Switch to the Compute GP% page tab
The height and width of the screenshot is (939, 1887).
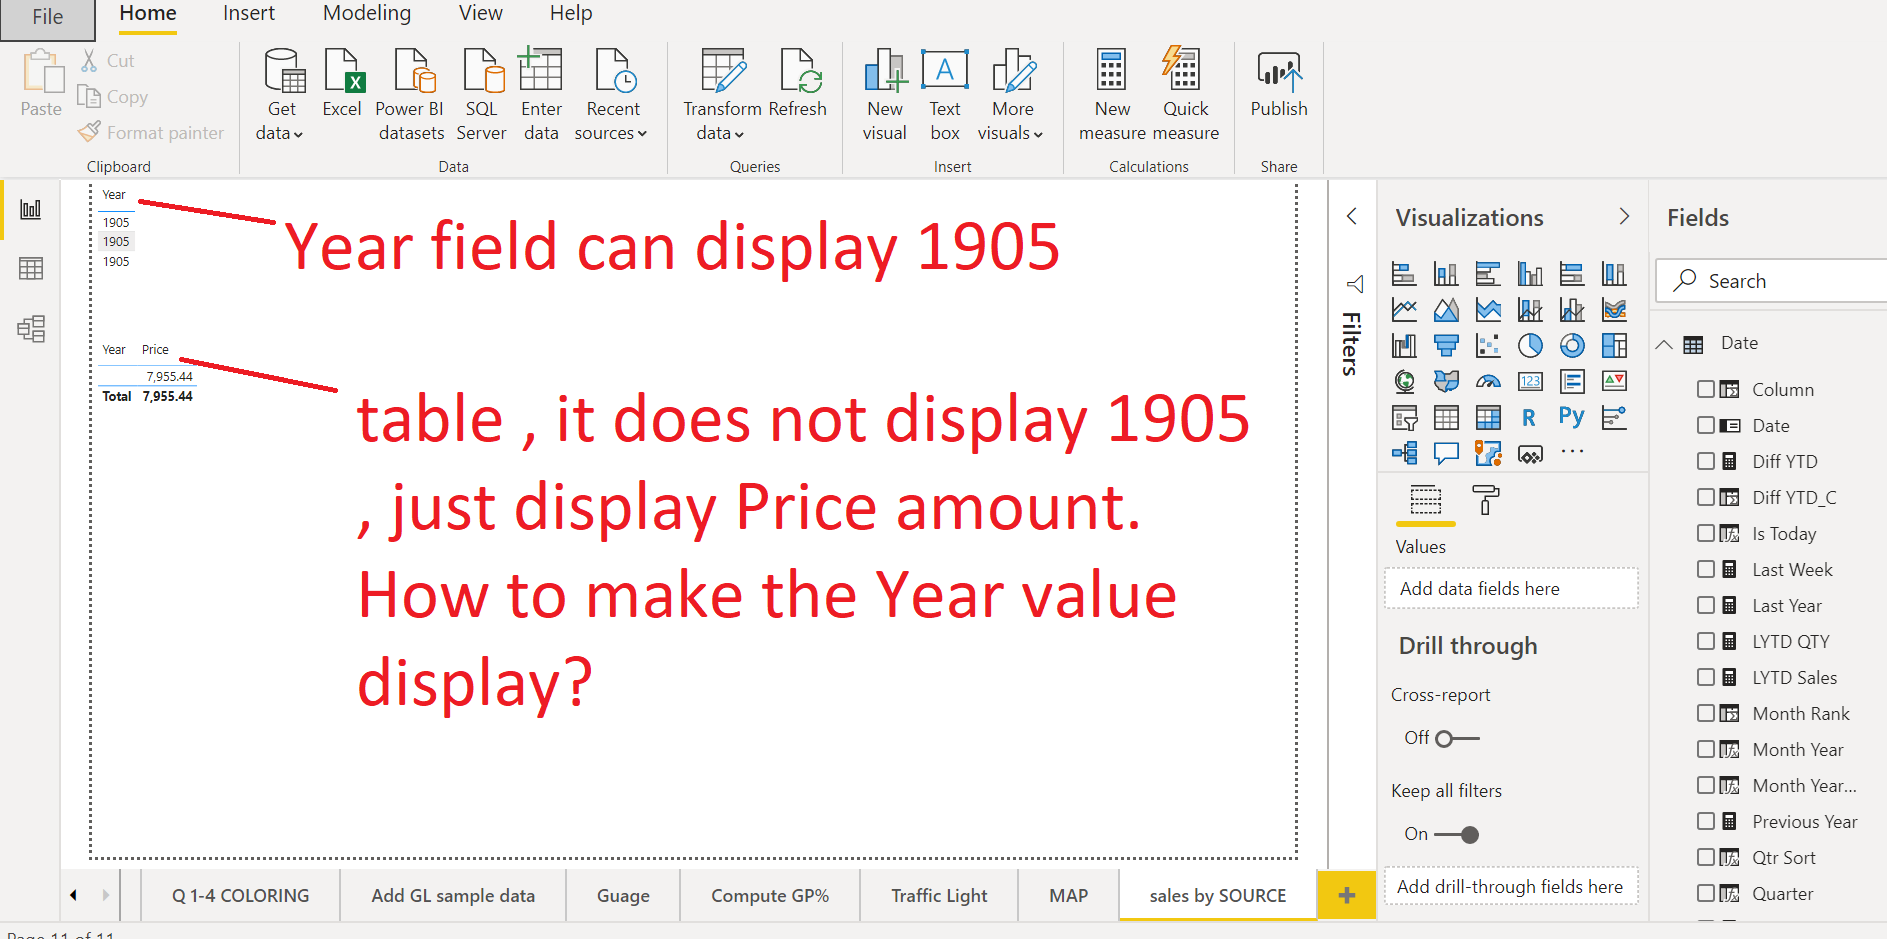(770, 896)
